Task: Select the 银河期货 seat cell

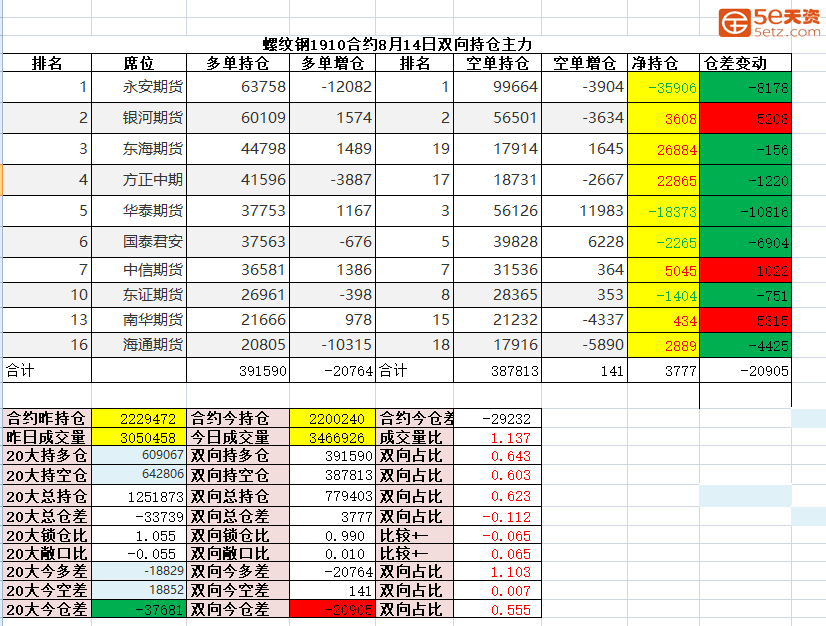Action: point(139,118)
